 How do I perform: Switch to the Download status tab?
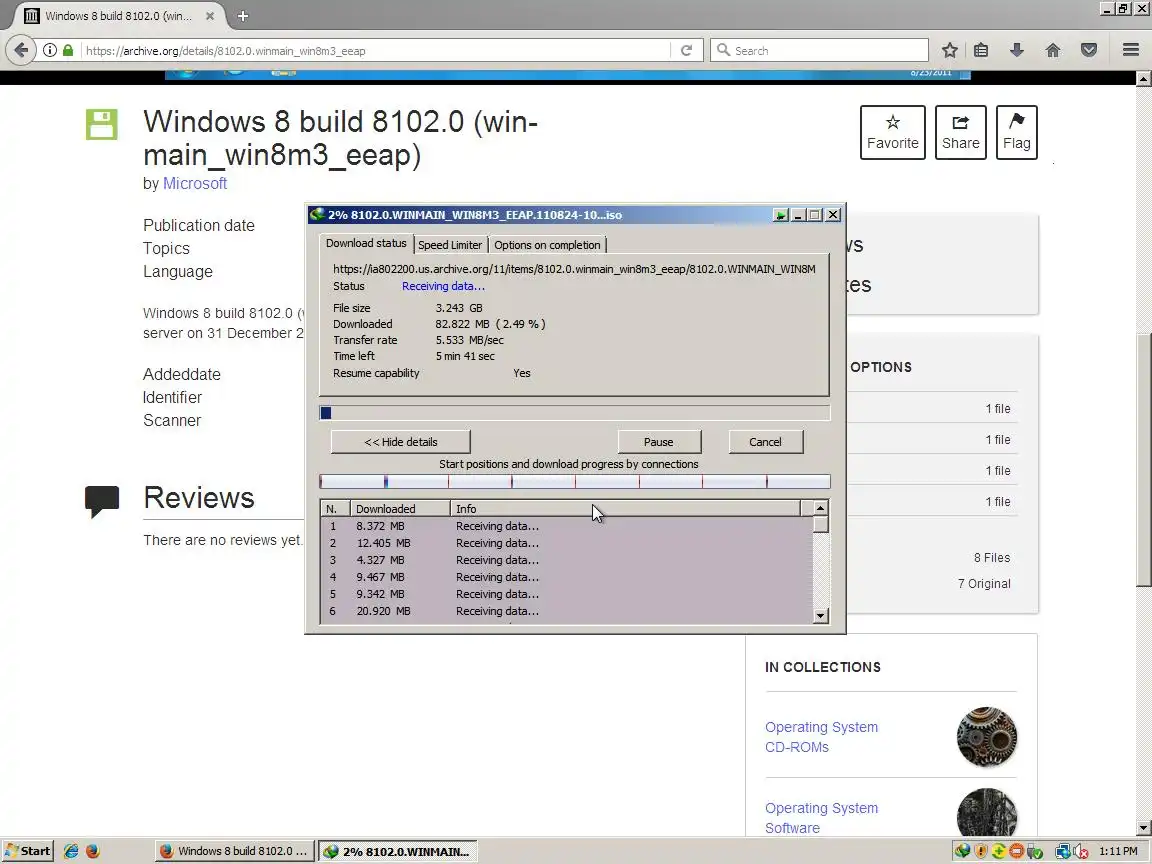click(366, 243)
